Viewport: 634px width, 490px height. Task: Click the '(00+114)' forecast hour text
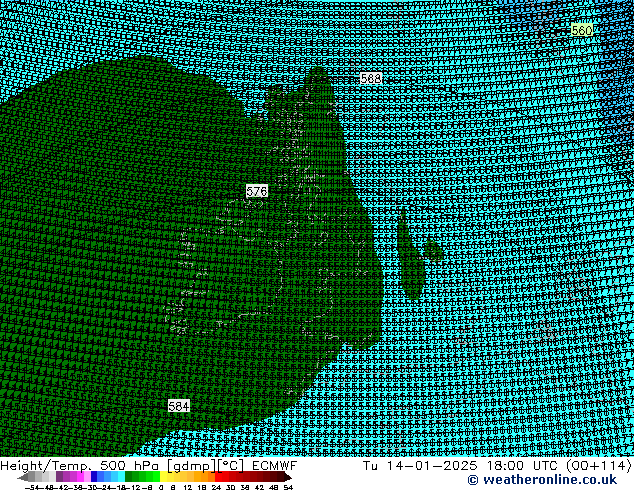[599, 466]
